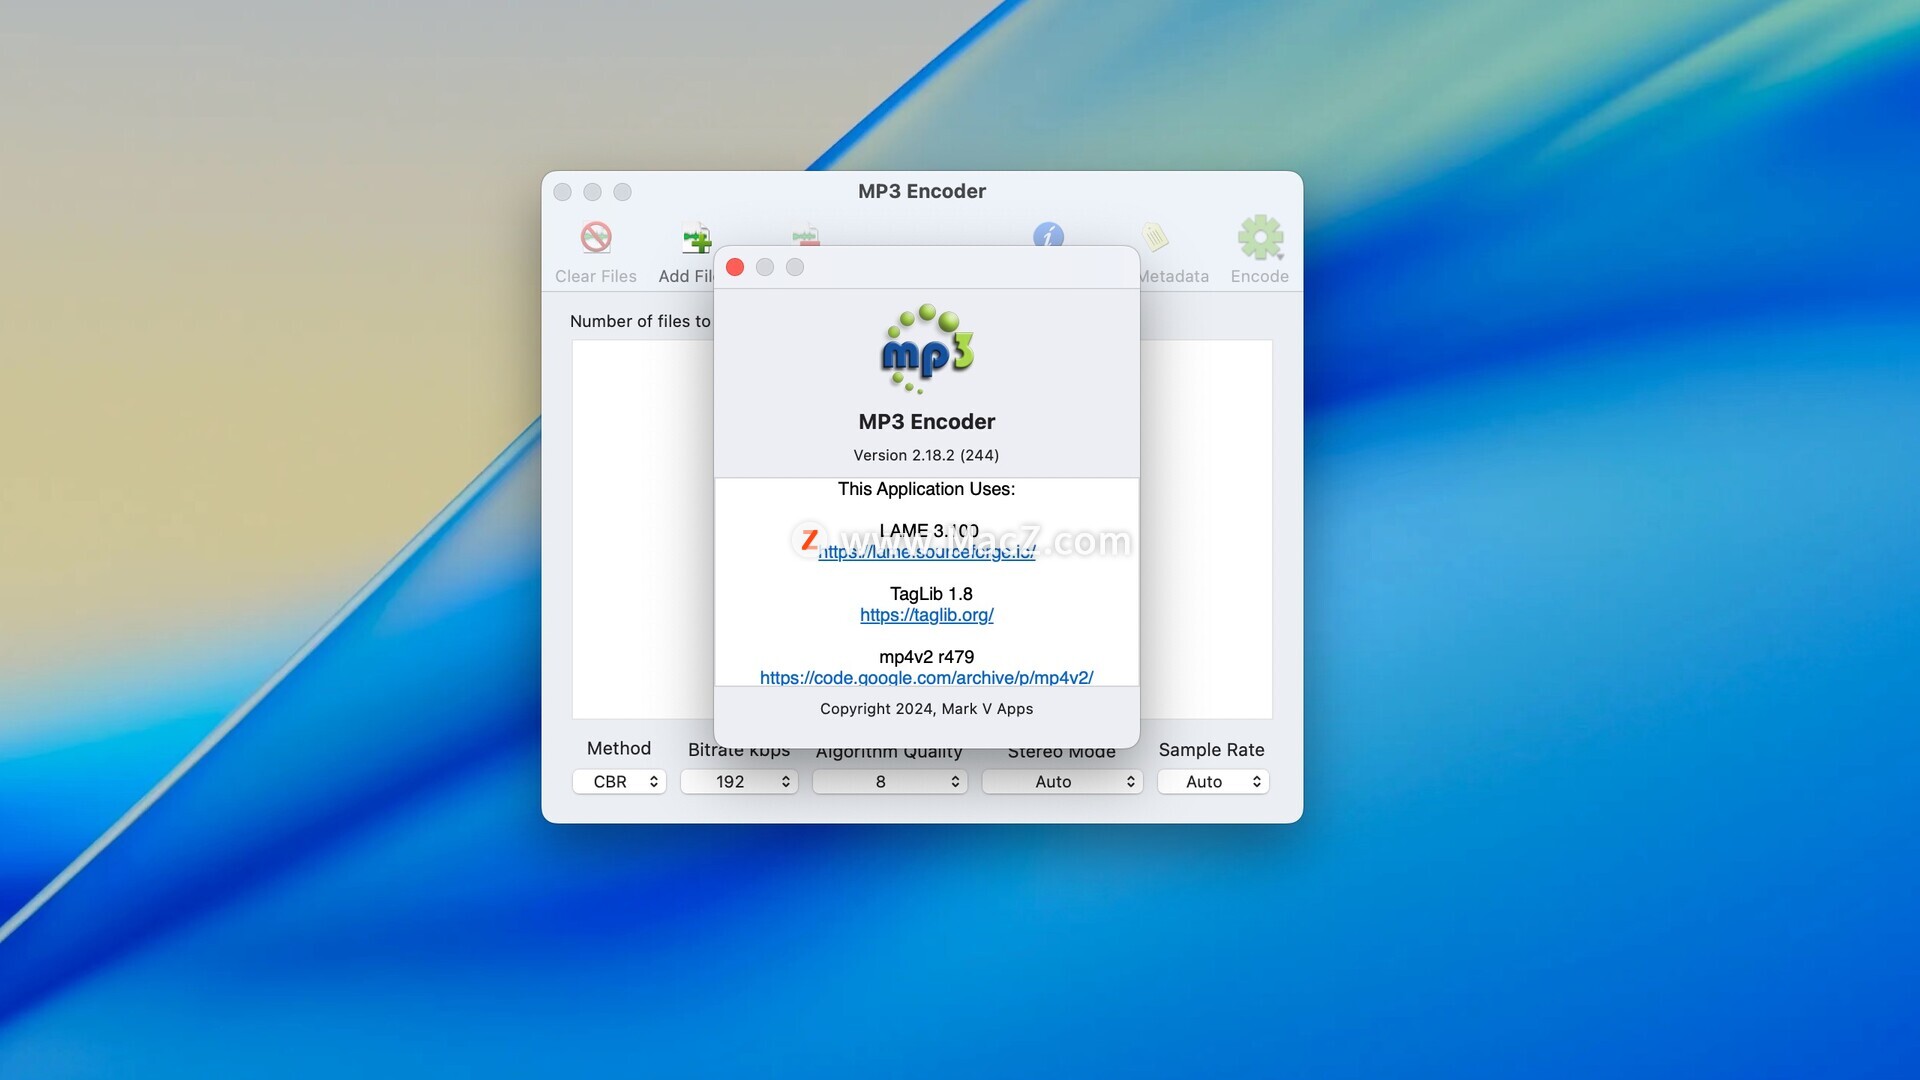Follow the taglib.org link
Screen dimensions: 1920x1080
tap(926, 615)
